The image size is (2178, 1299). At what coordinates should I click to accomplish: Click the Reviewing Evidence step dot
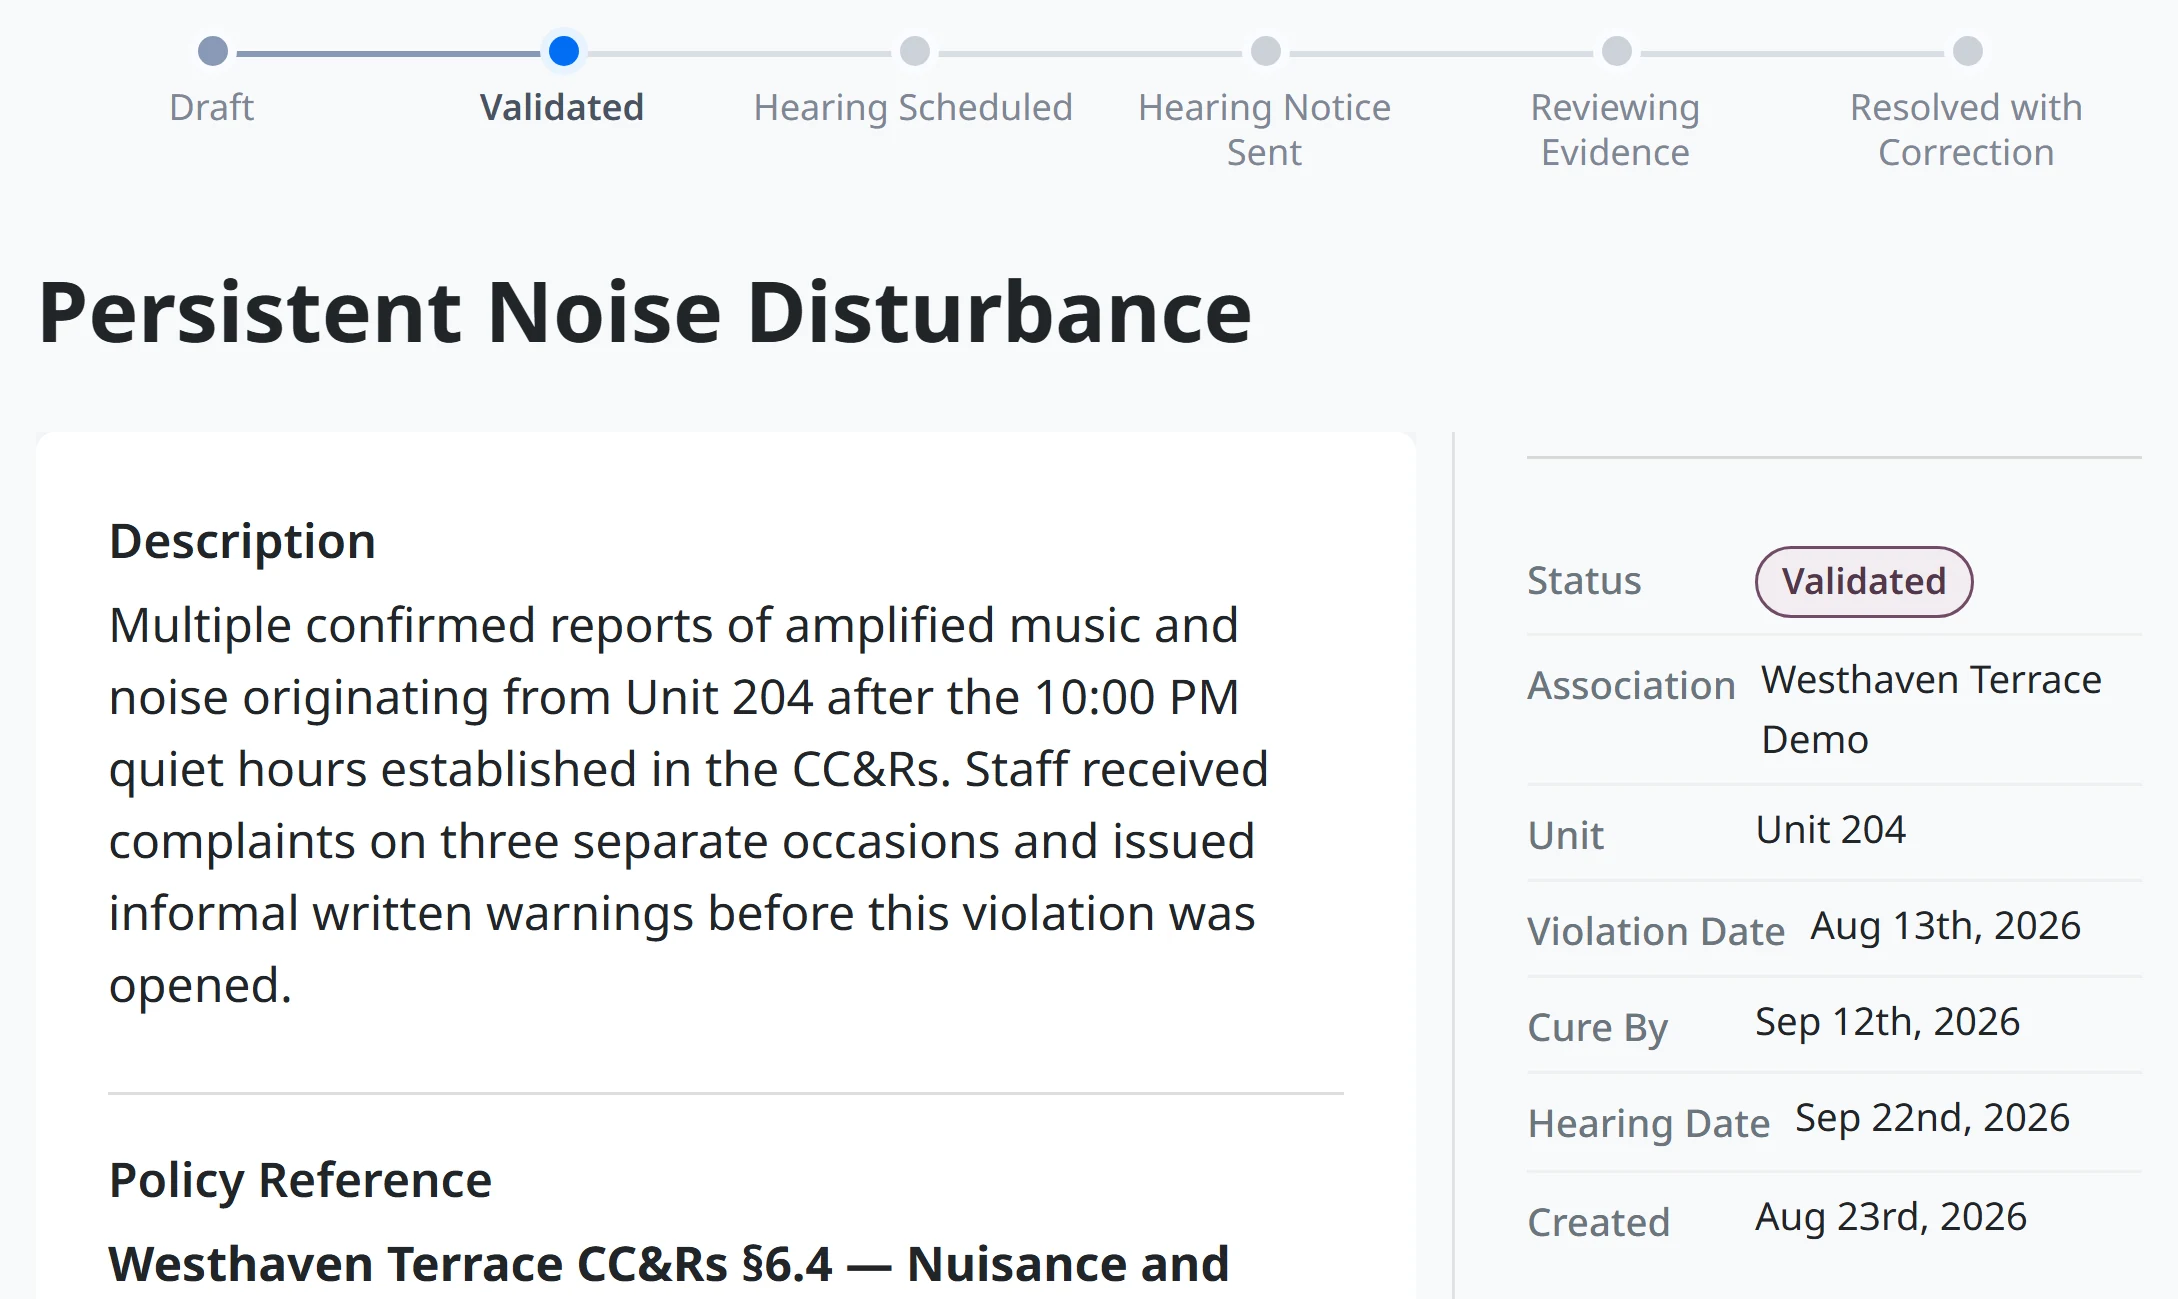[1616, 51]
